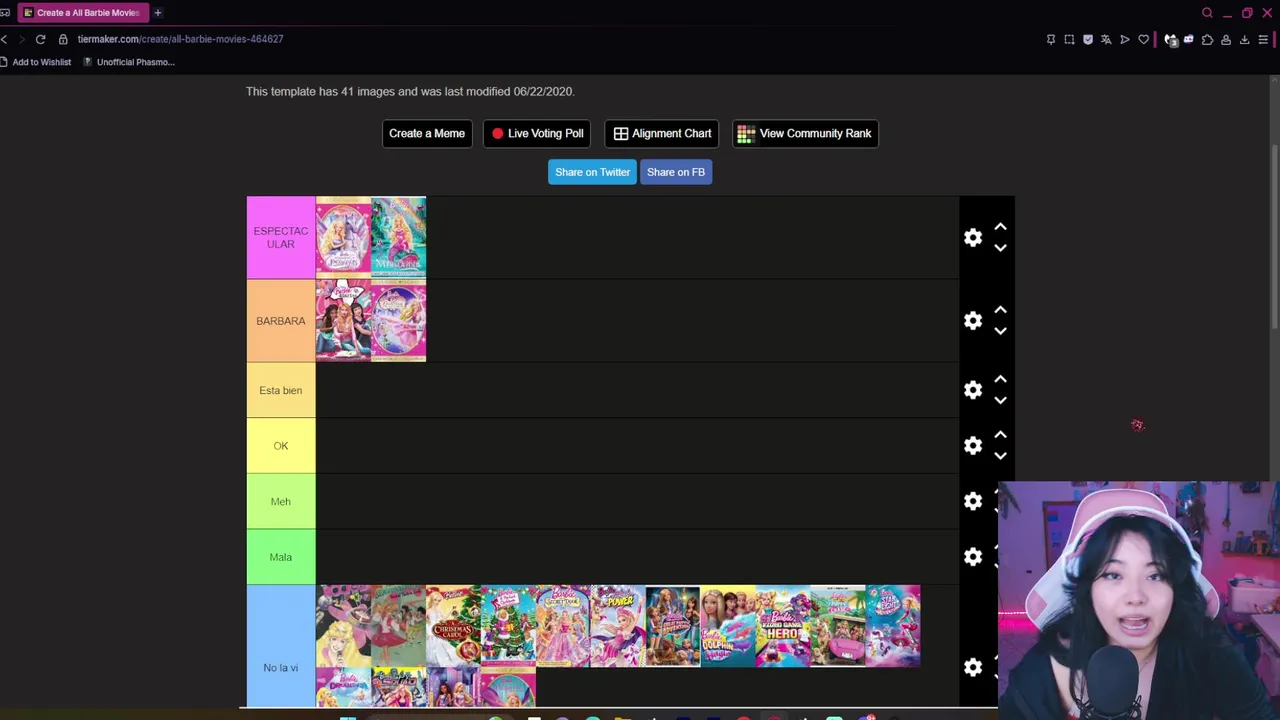Open Unofficial Phasmo bookmark
Screen dimensions: 1280x720
point(129,62)
